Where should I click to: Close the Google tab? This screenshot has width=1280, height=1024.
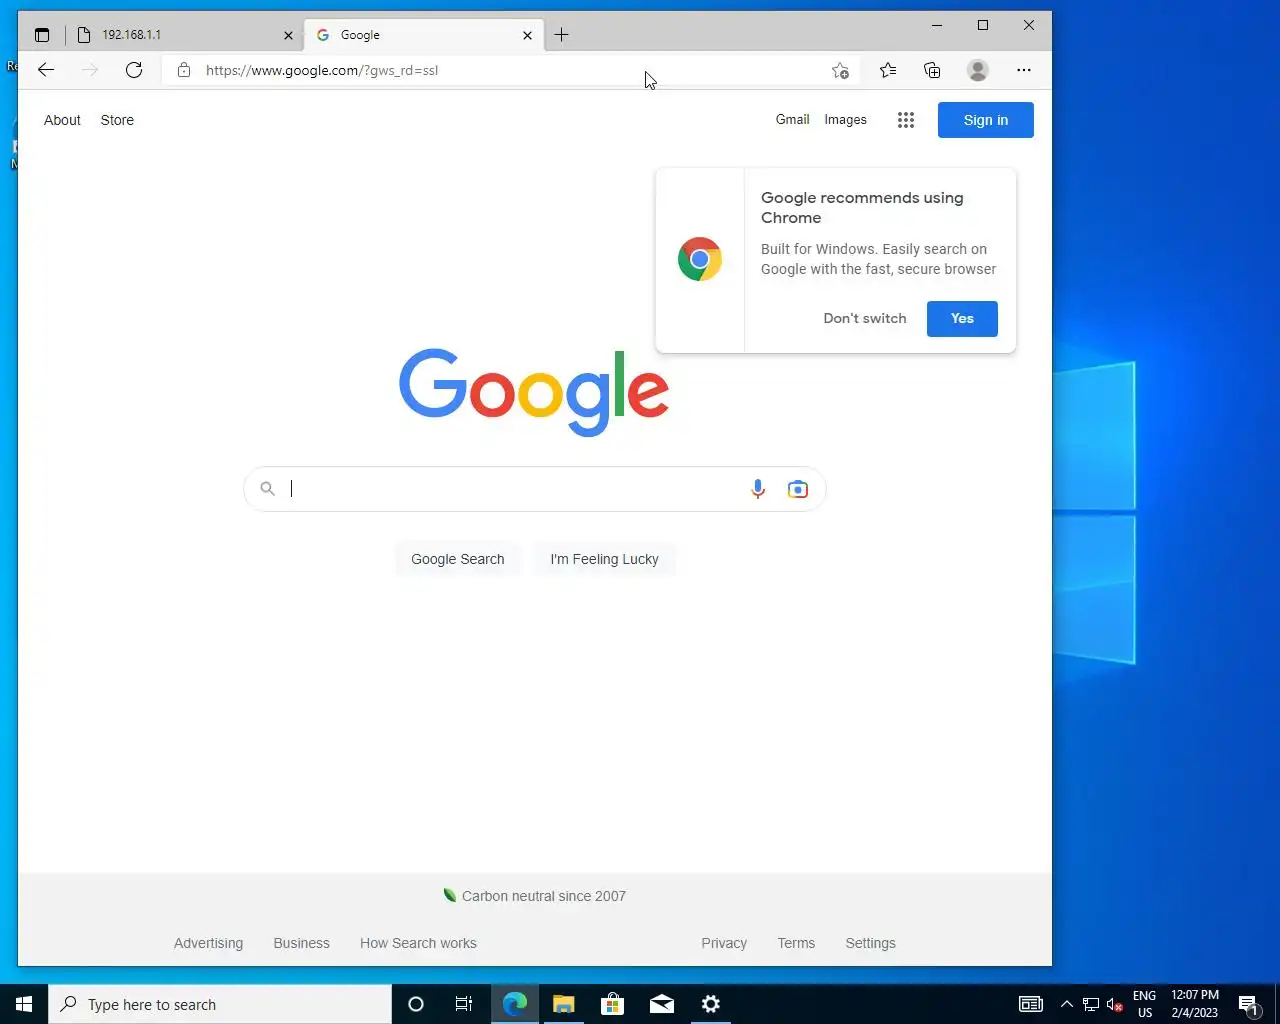tap(527, 35)
